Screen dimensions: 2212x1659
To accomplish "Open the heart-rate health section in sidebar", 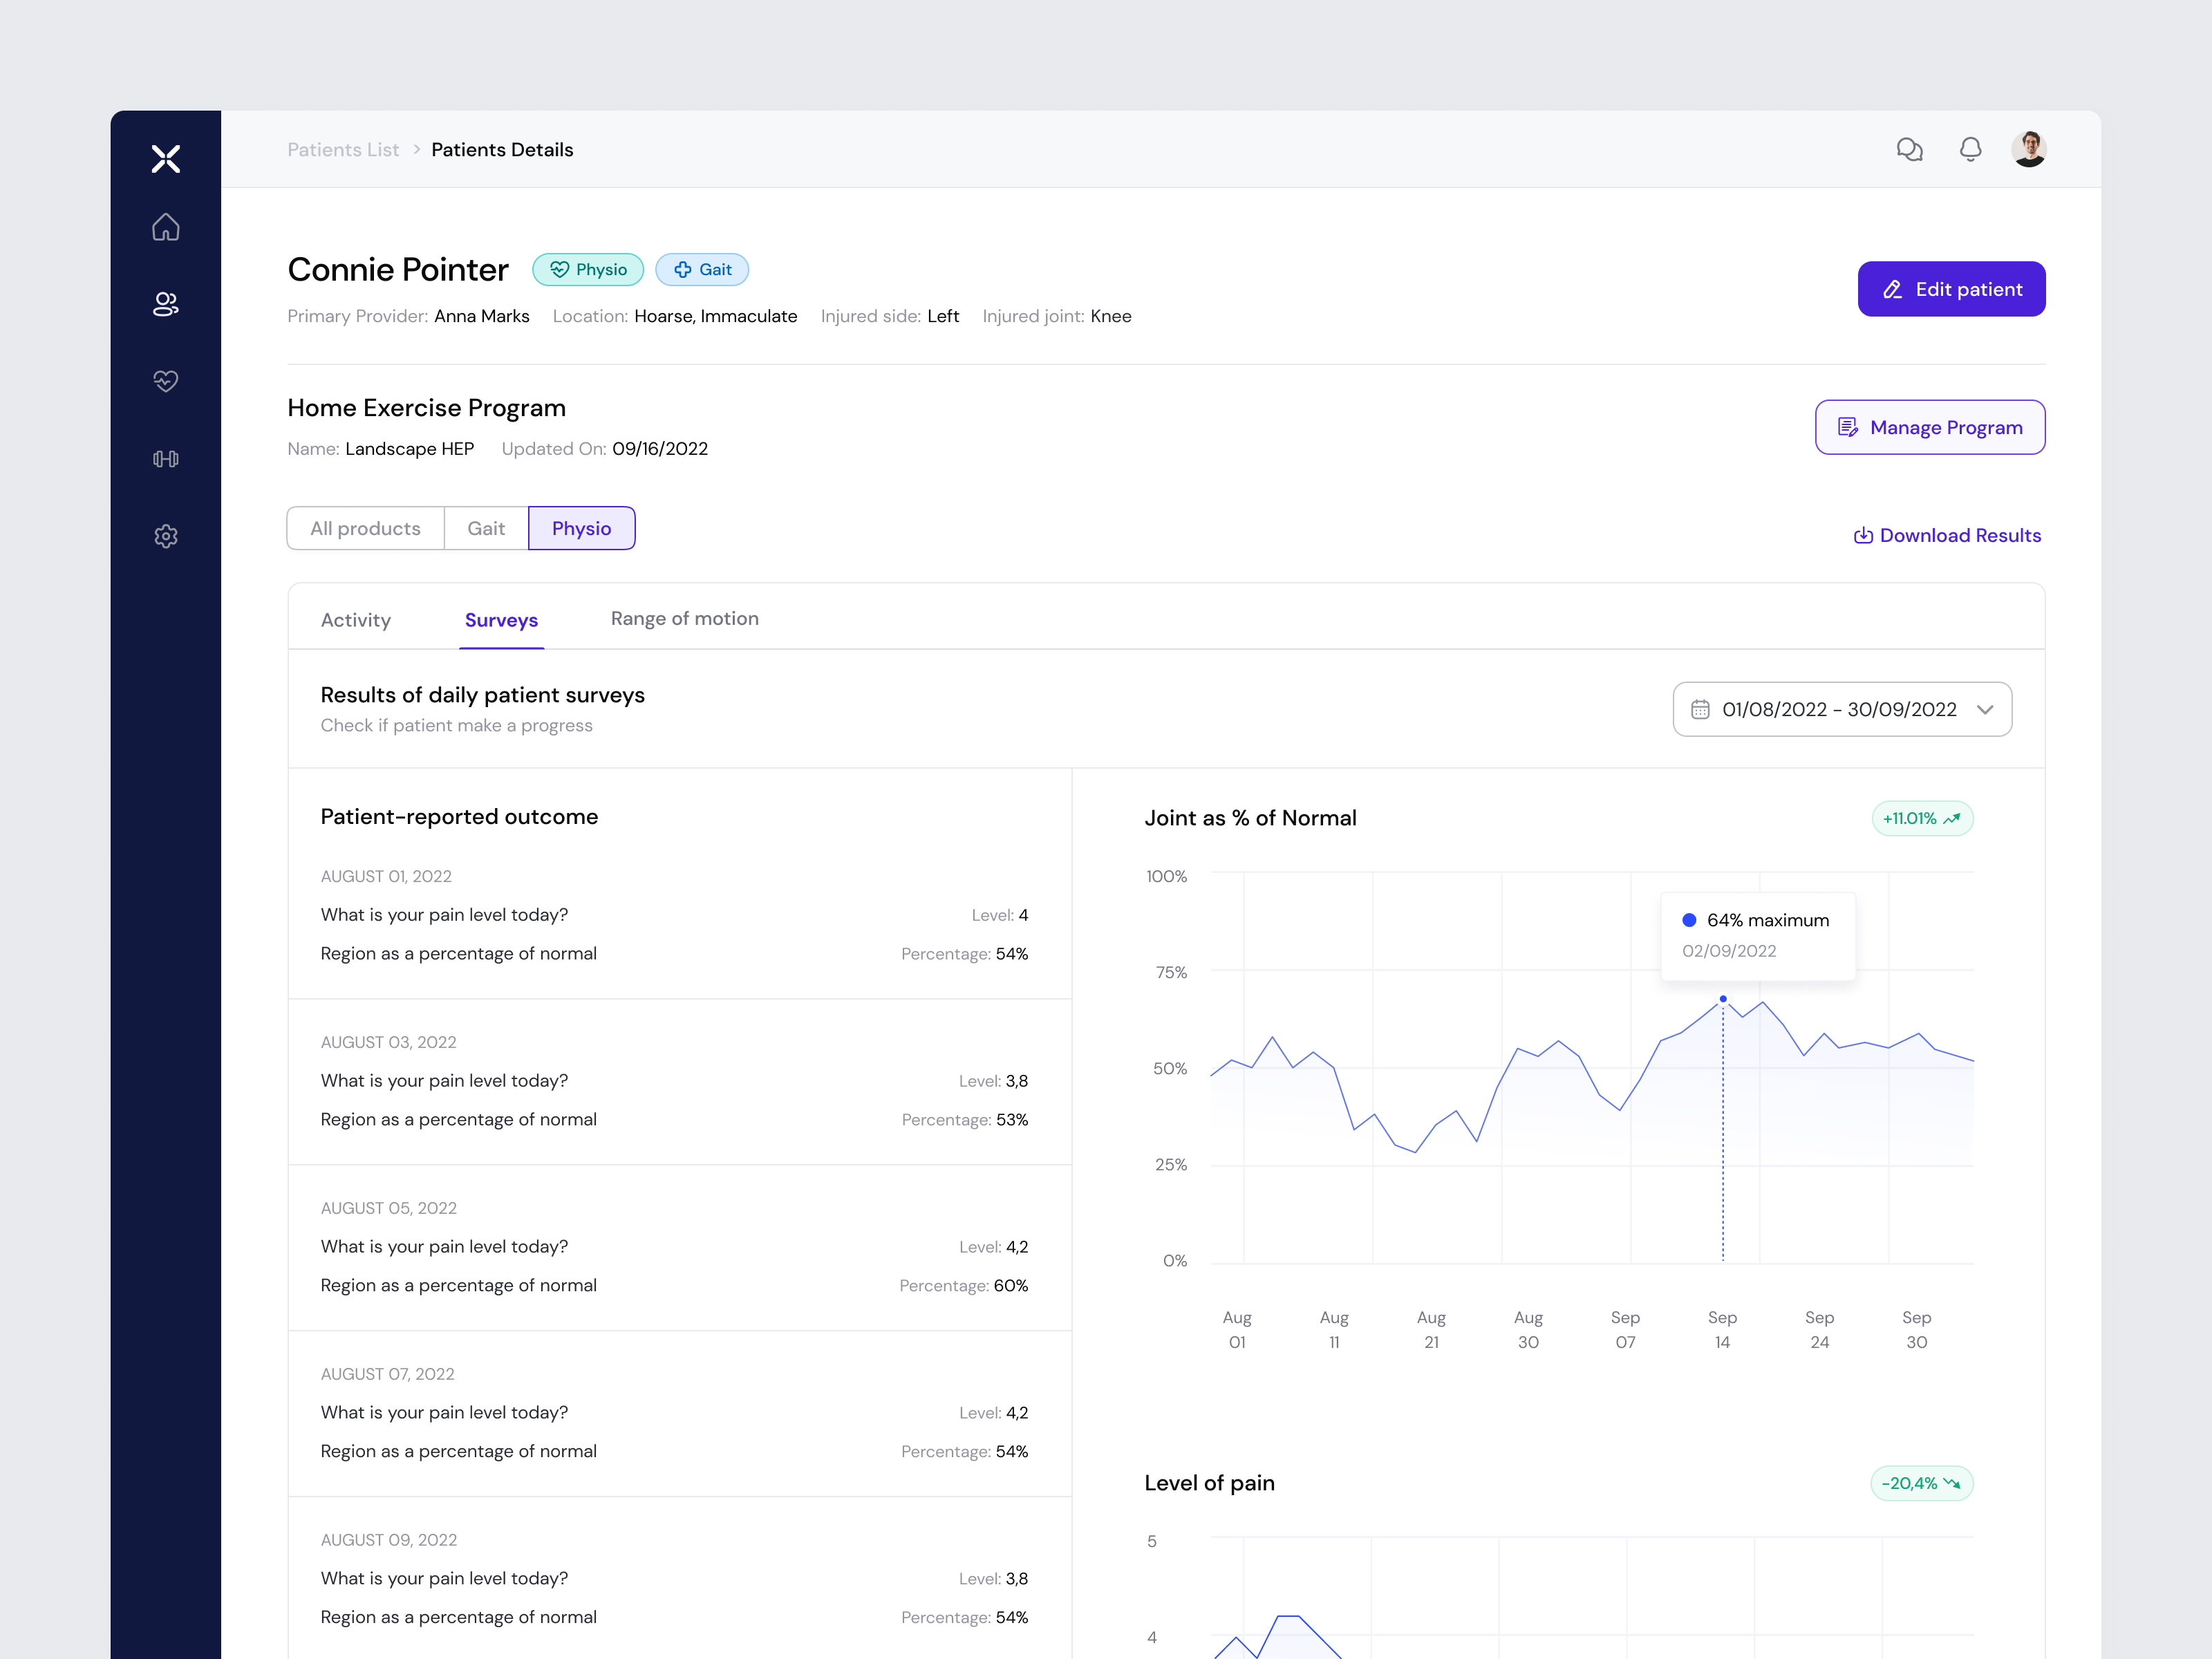I will 166,381.
